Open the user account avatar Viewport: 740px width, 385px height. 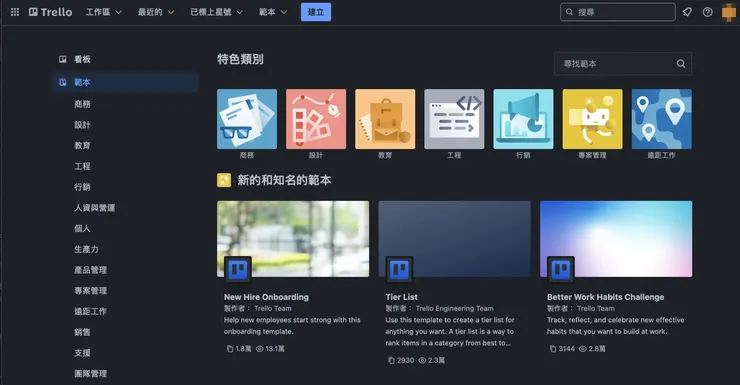[x=729, y=12]
